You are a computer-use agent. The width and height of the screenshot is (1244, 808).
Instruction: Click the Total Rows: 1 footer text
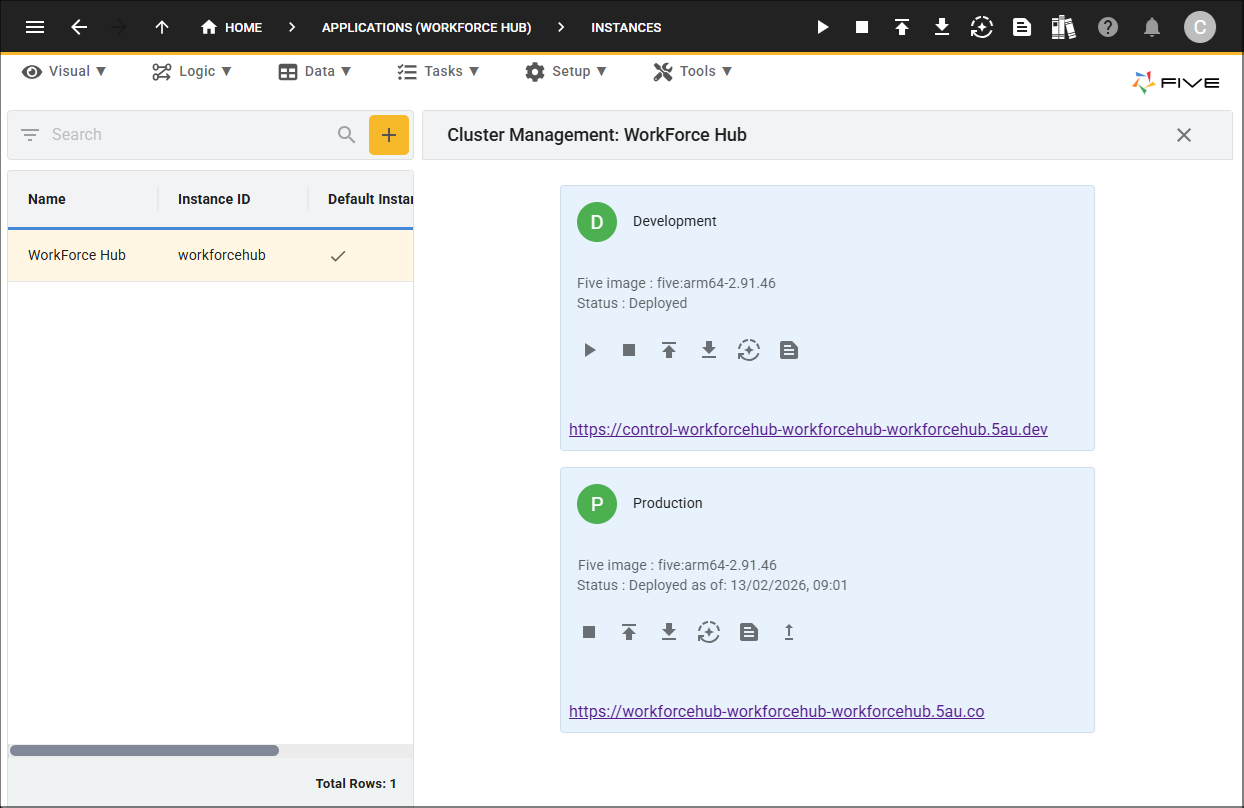356,784
